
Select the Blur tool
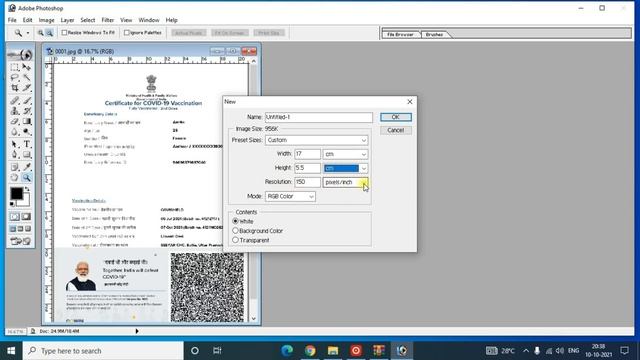click(15, 132)
